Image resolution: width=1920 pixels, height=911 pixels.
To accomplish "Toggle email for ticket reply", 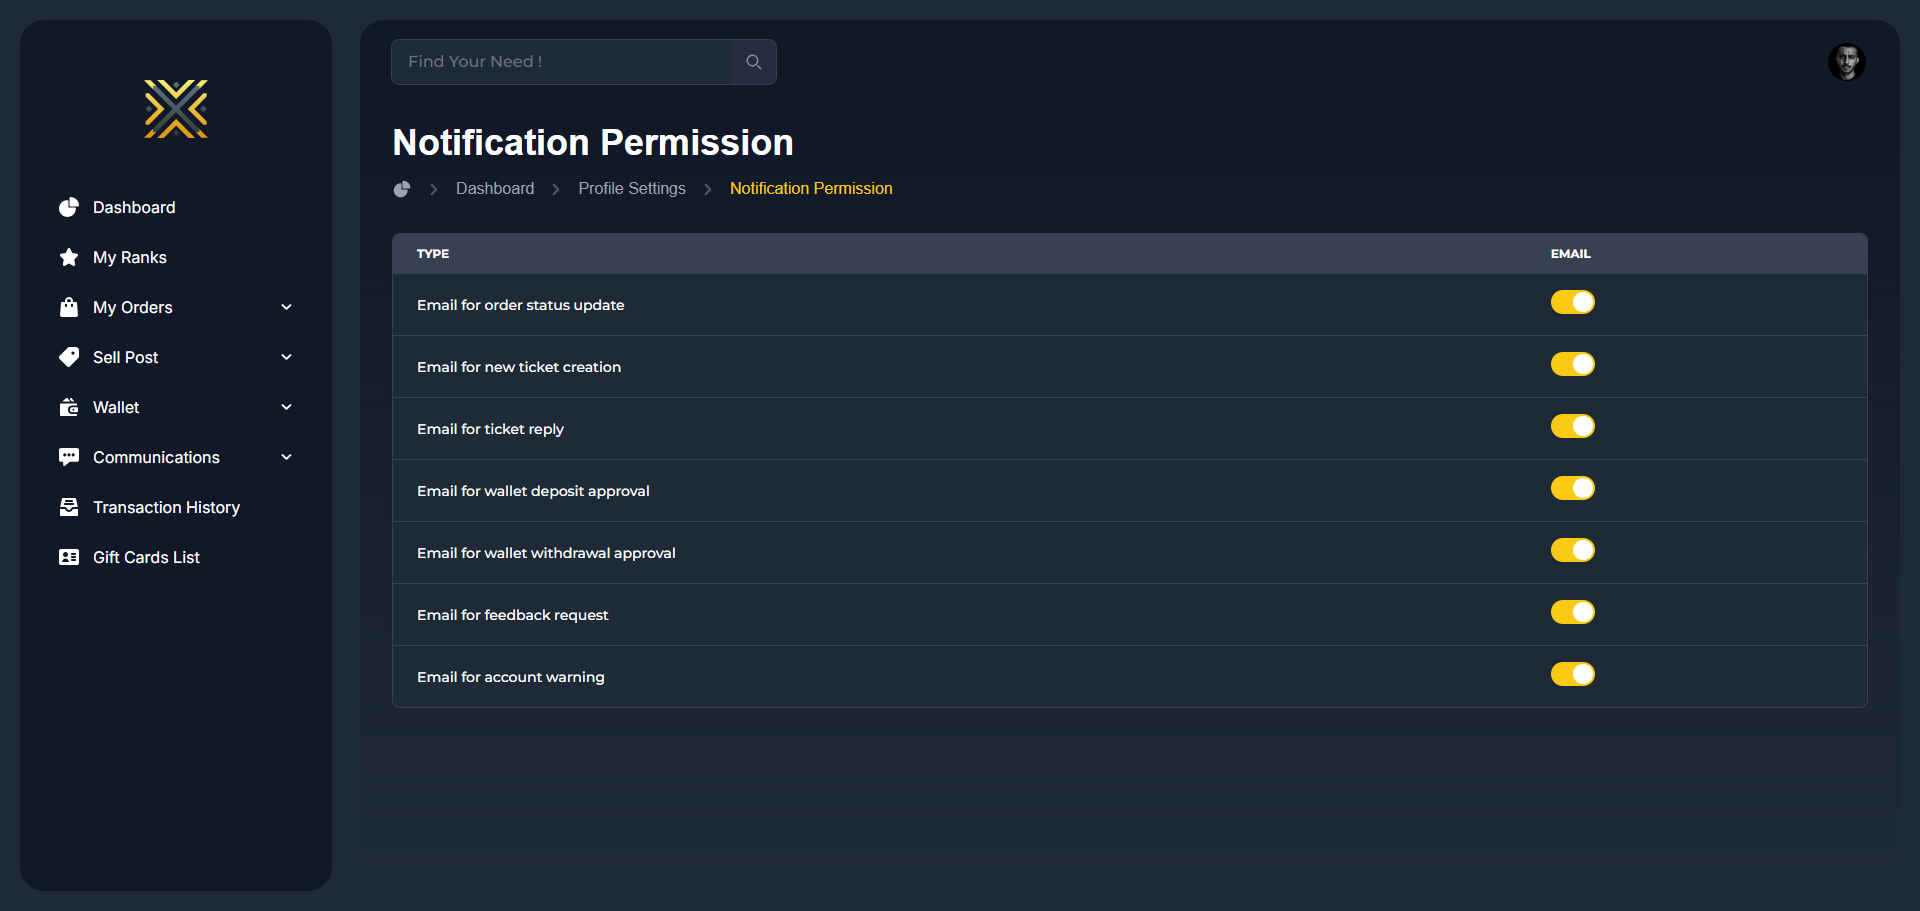I will pos(1572,426).
